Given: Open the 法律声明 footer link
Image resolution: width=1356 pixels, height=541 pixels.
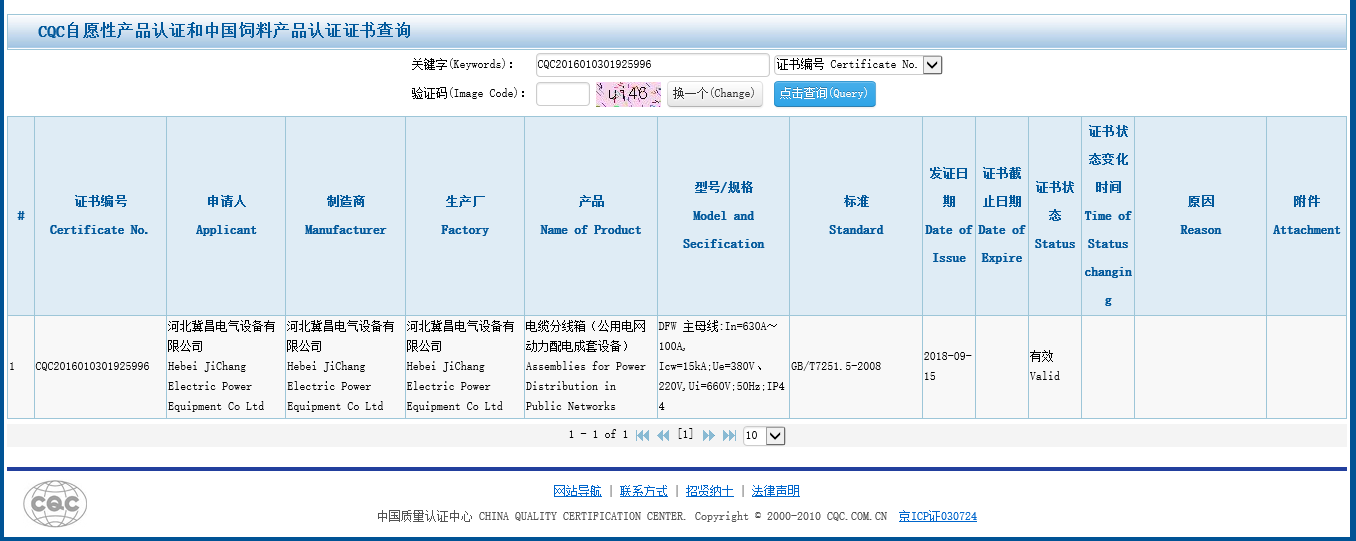Looking at the screenshot, I should coord(775,491).
